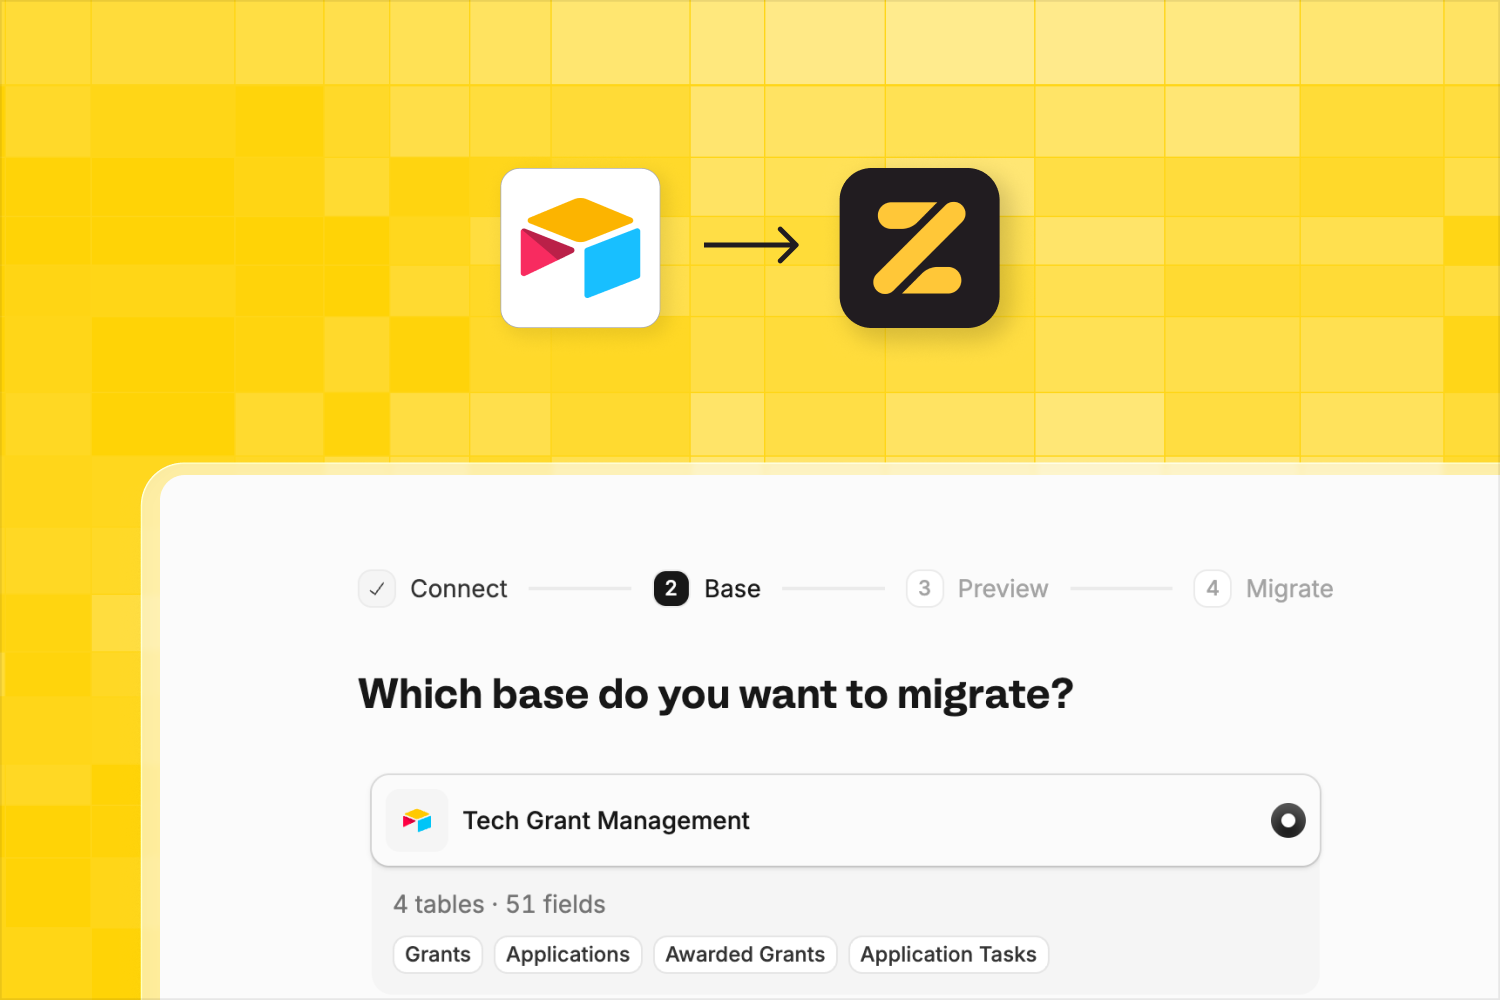1500x1000 pixels.
Task: Click the Awarded Grants table tag
Action: pos(745,954)
